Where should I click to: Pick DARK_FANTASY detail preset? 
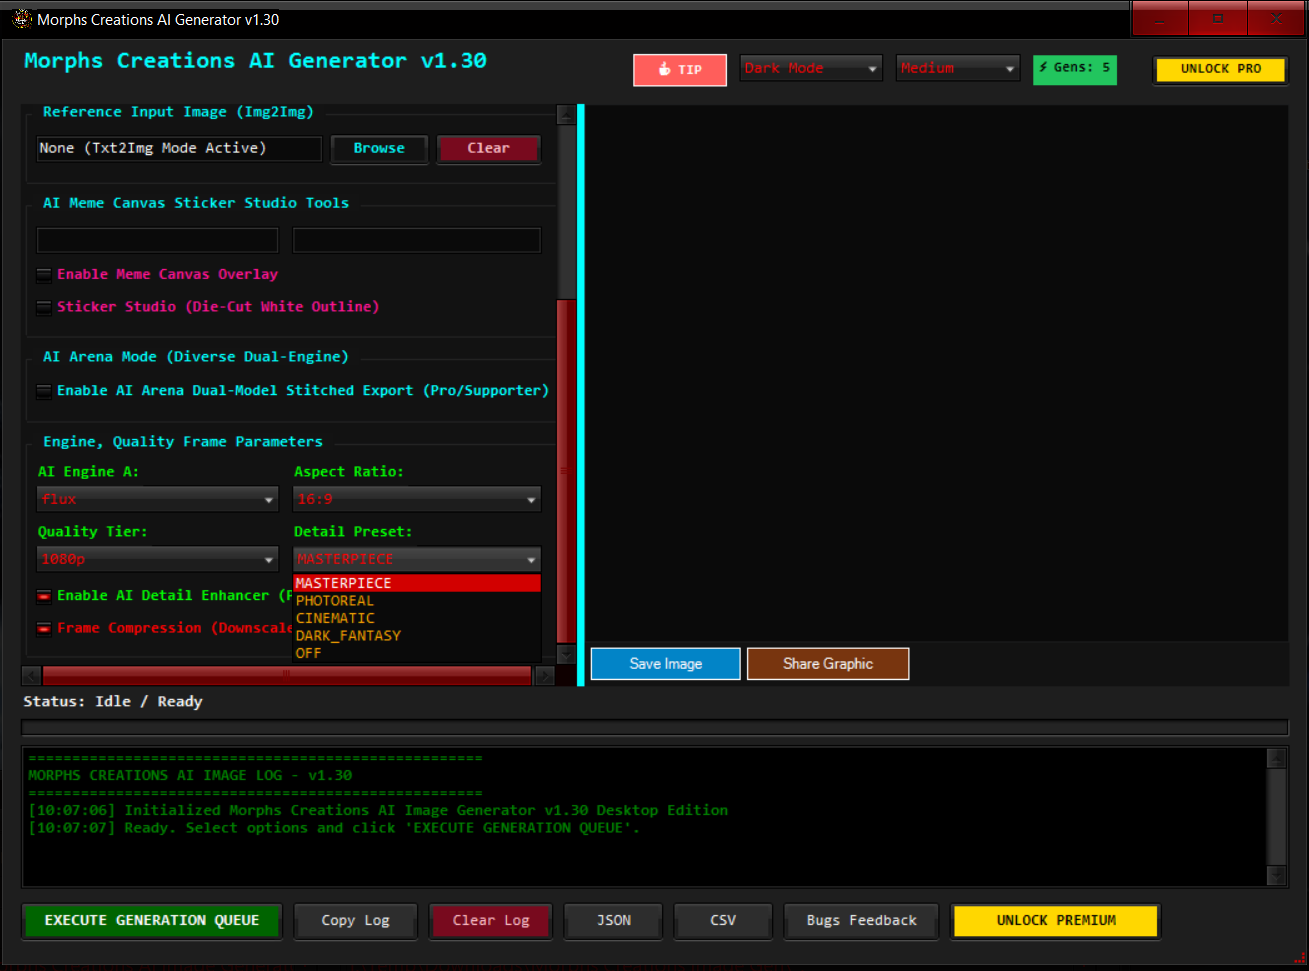coord(417,636)
